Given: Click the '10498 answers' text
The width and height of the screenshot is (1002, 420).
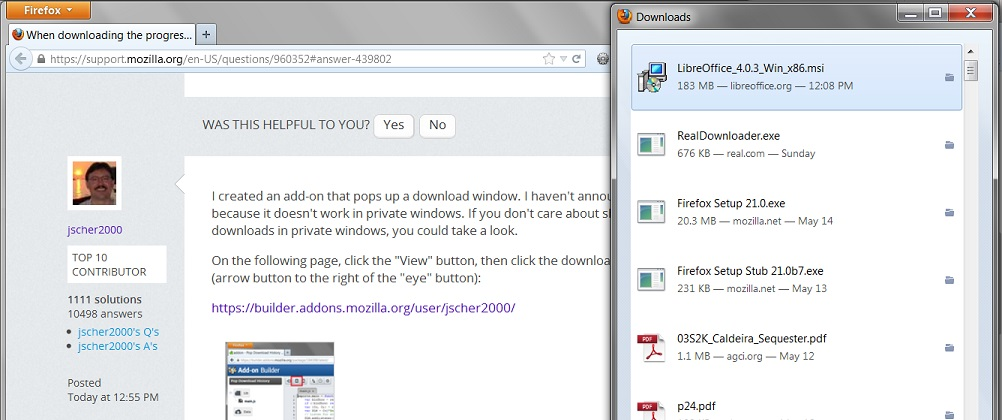Looking at the screenshot, I should (105, 314).
